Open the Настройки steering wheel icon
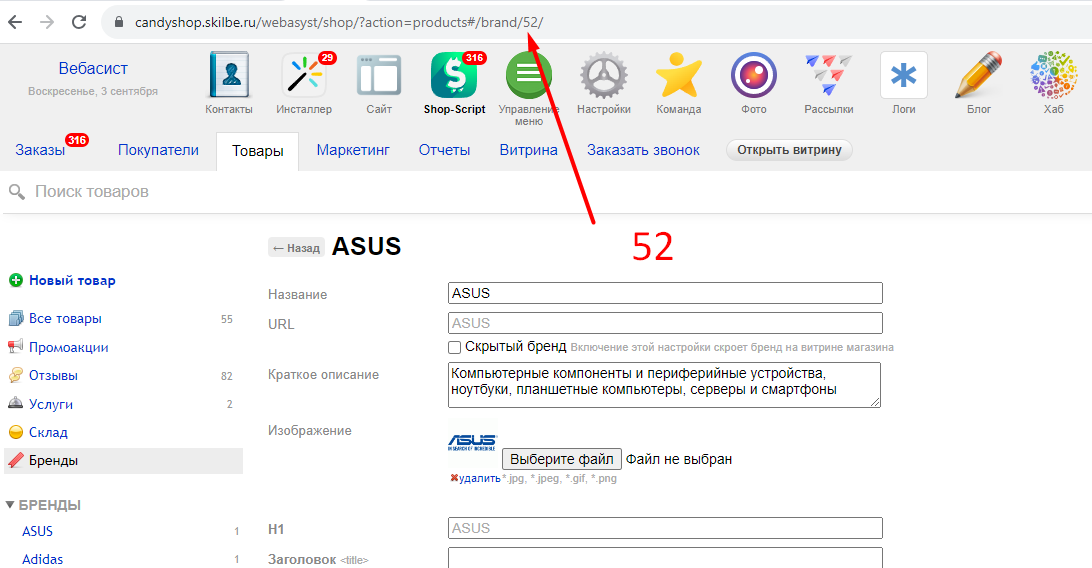Image resolution: width=1092 pixels, height=568 pixels. (x=604, y=77)
